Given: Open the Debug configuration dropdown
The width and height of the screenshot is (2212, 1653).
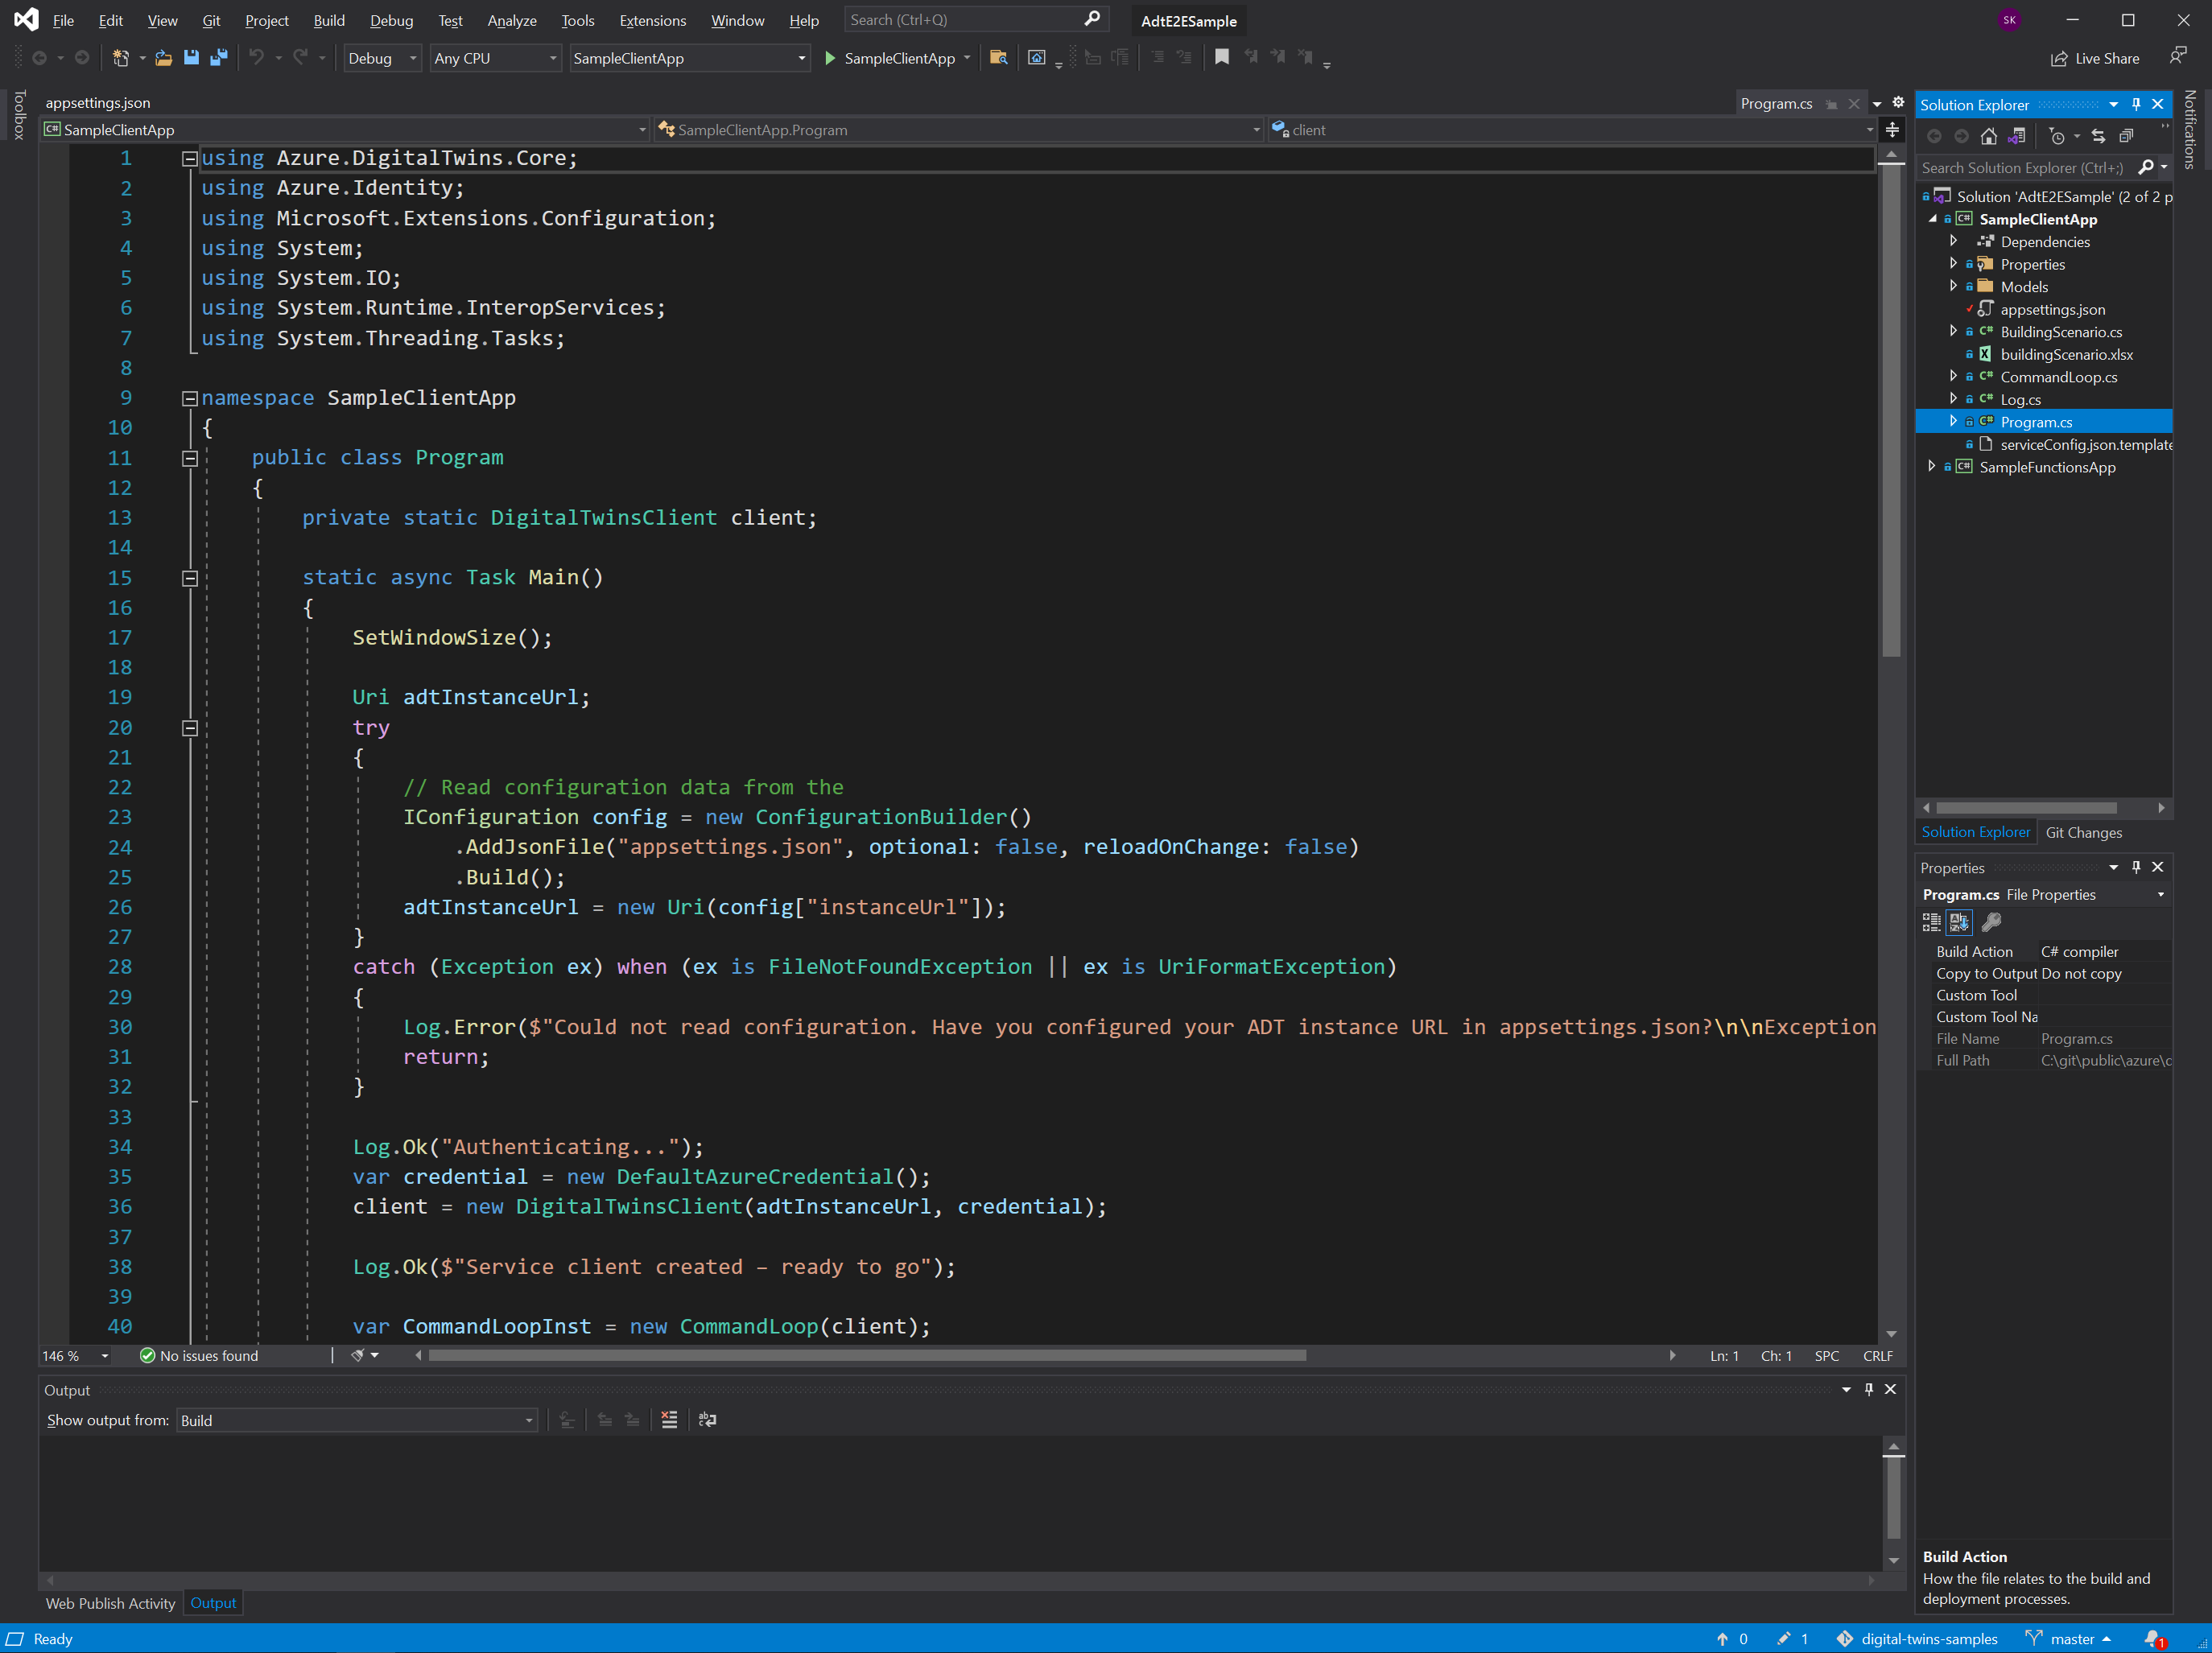Looking at the screenshot, I should 412,58.
